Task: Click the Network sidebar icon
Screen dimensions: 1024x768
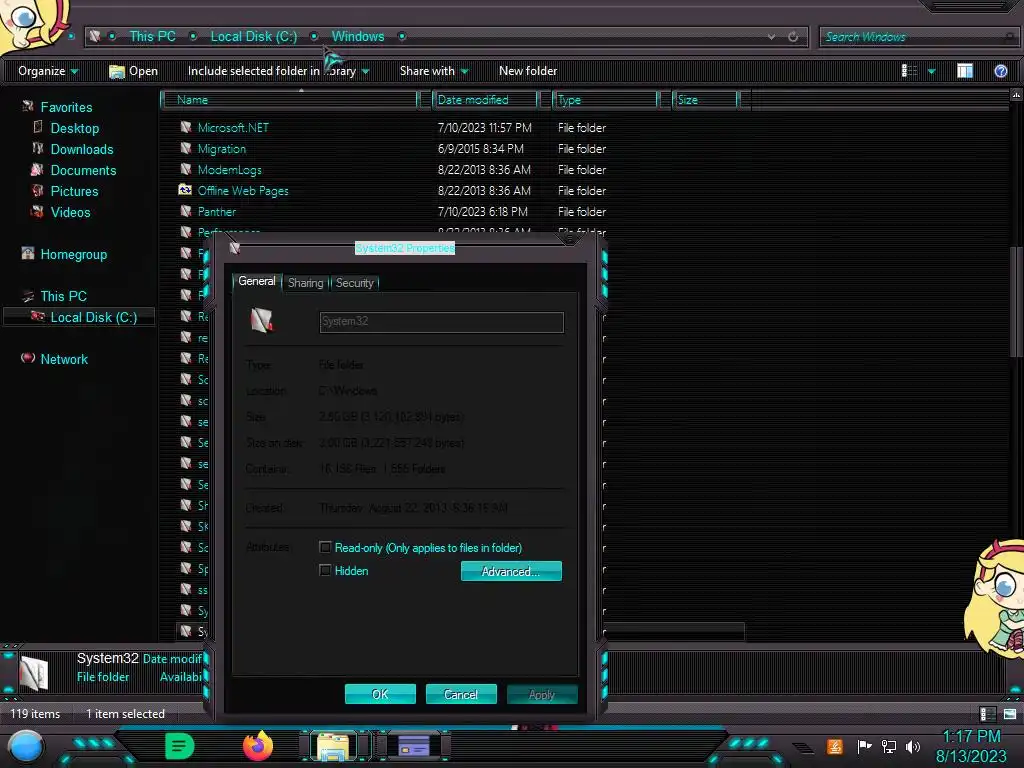Action: (27, 358)
